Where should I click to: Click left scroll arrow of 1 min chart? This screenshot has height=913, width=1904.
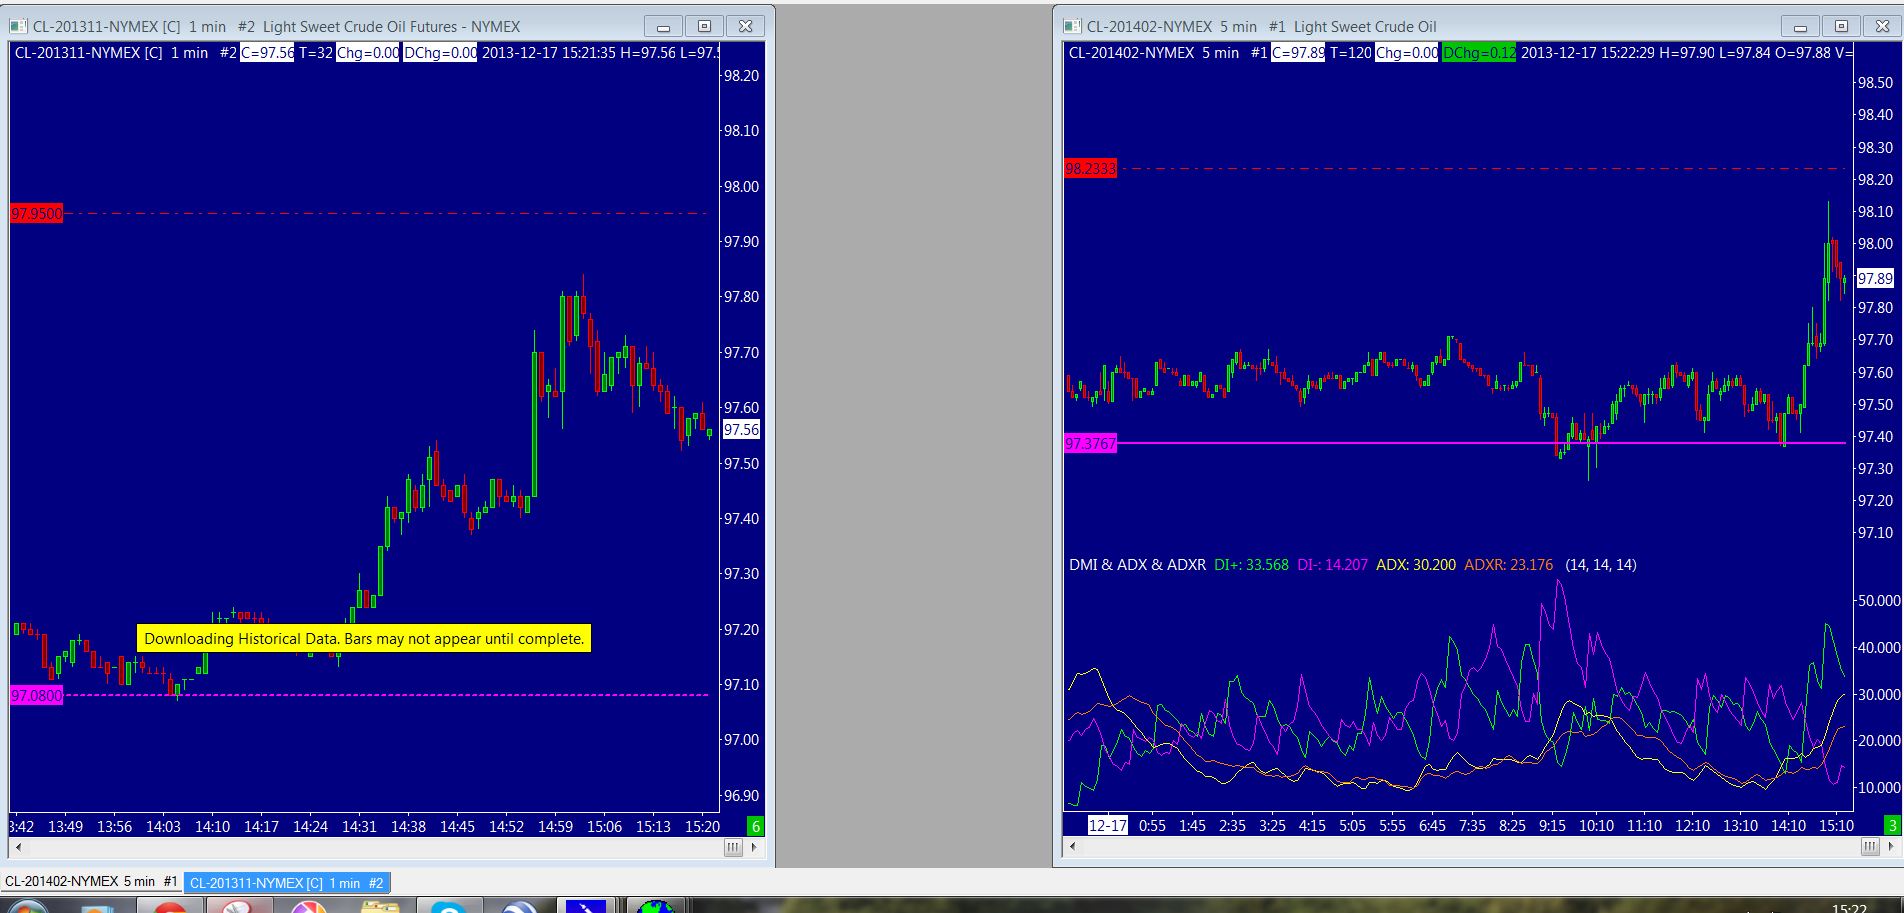coord(17,847)
